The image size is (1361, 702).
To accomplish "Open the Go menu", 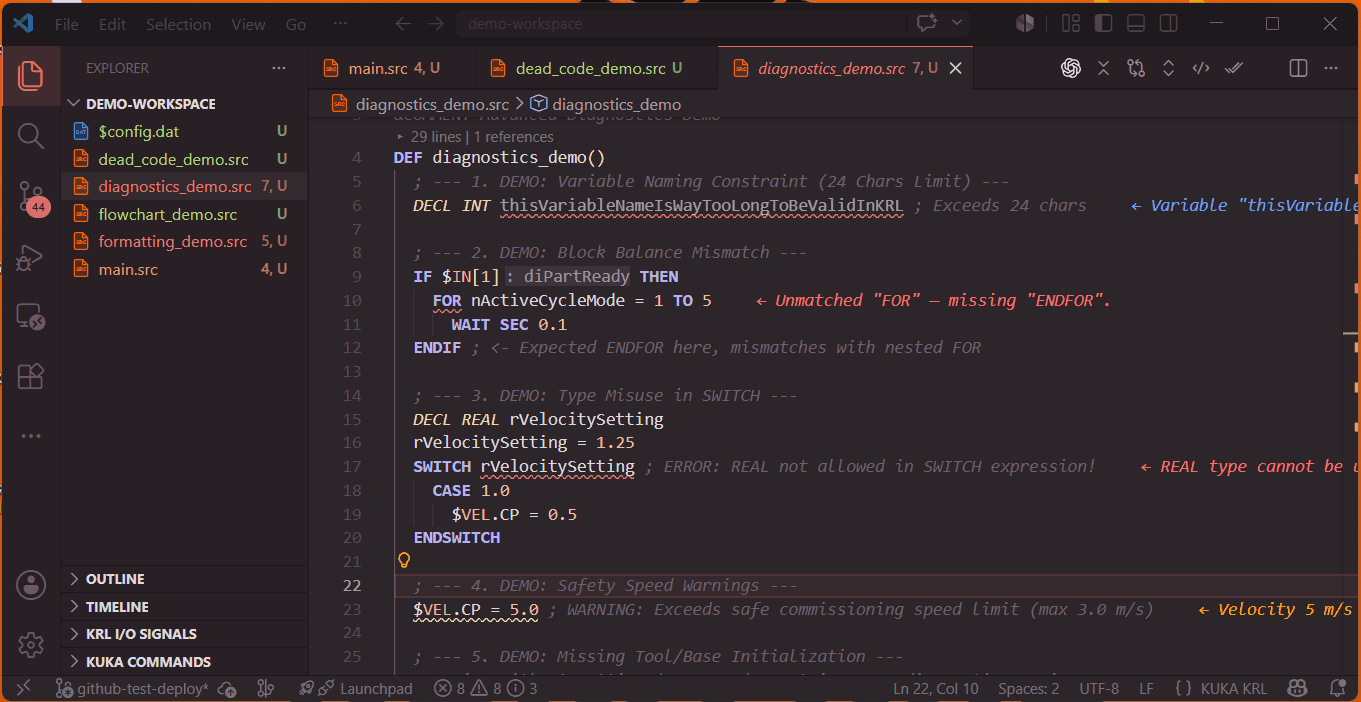I will click(x=296, y=24).
